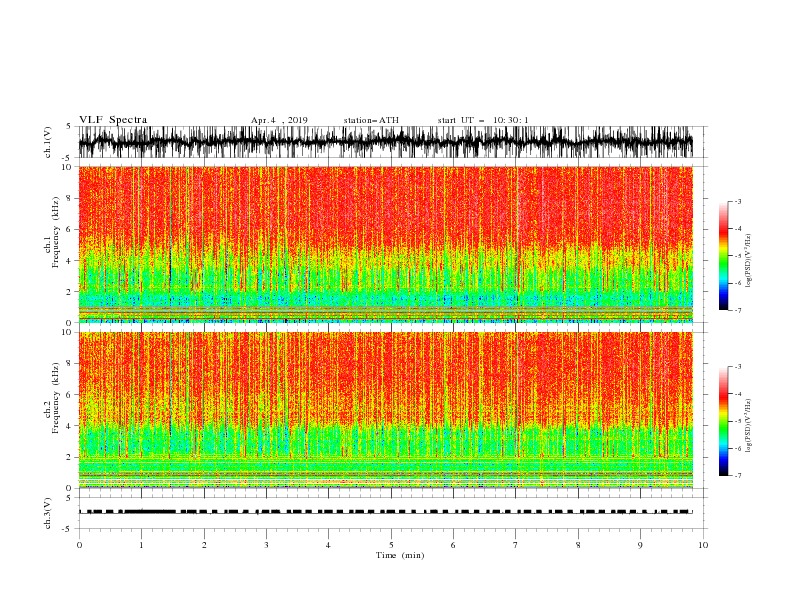Image resolution: width=792 pixels, height=612 pixels.
Task: Click the "-3" label on ch.1 color bar
Action: [x=737, y=201]
